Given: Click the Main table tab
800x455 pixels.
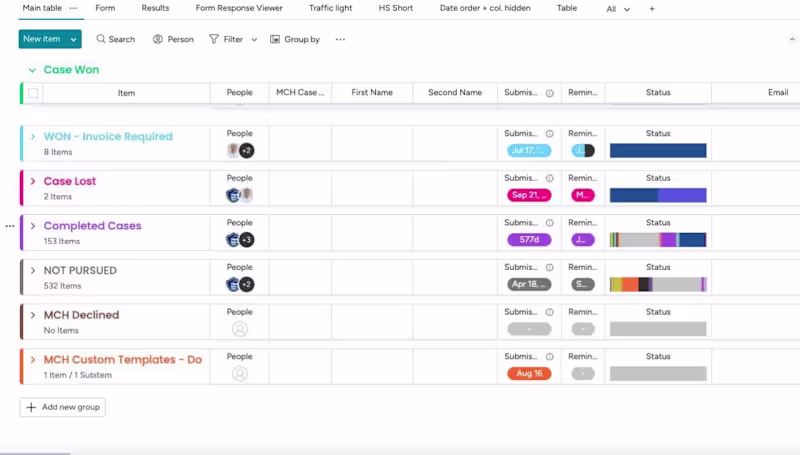Looking at the screenshot, I should (x=42, y=8).
